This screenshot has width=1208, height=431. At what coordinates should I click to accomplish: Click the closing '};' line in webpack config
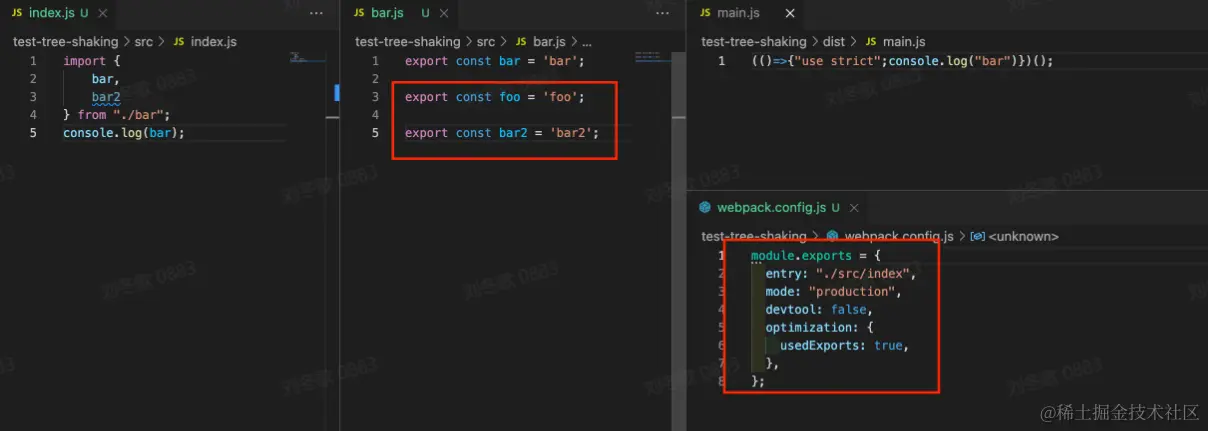click(x=758, y=382)
